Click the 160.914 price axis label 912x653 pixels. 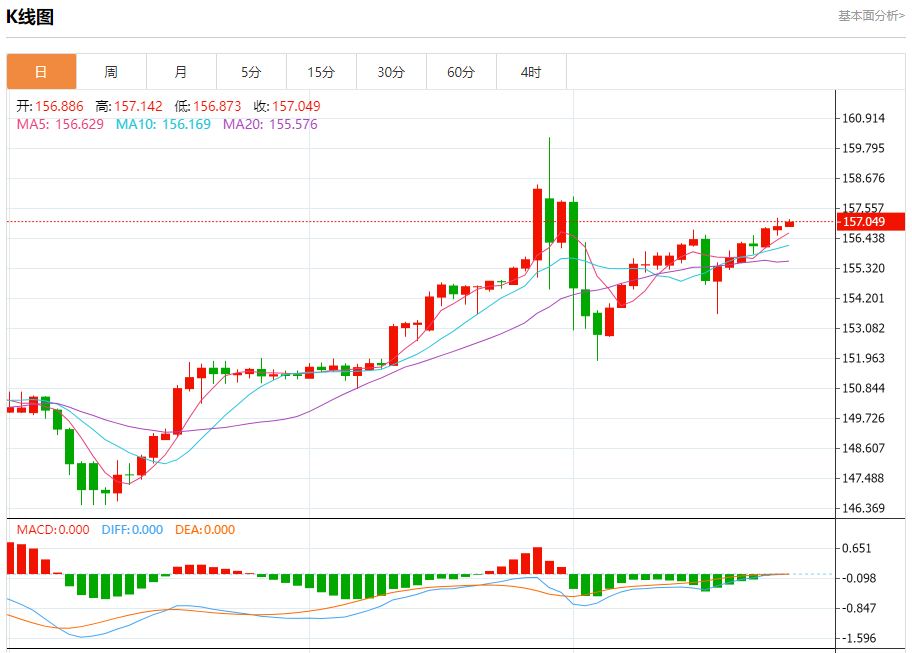click(863, 118)
